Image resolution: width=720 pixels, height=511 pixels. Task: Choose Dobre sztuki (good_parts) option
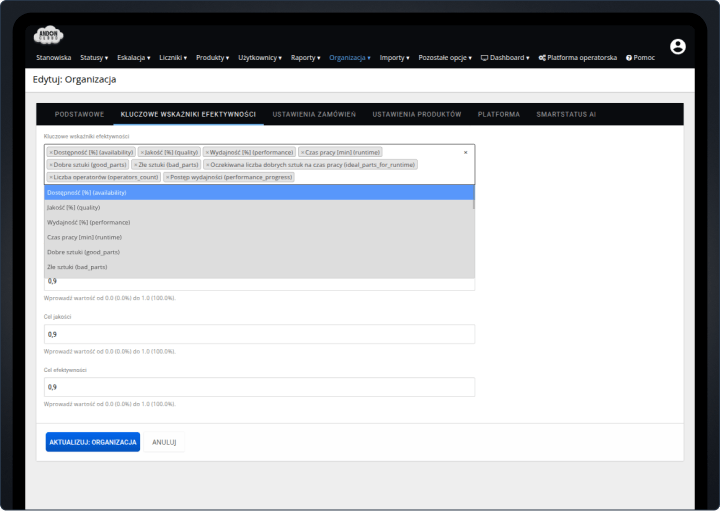(x=86, y=252)
